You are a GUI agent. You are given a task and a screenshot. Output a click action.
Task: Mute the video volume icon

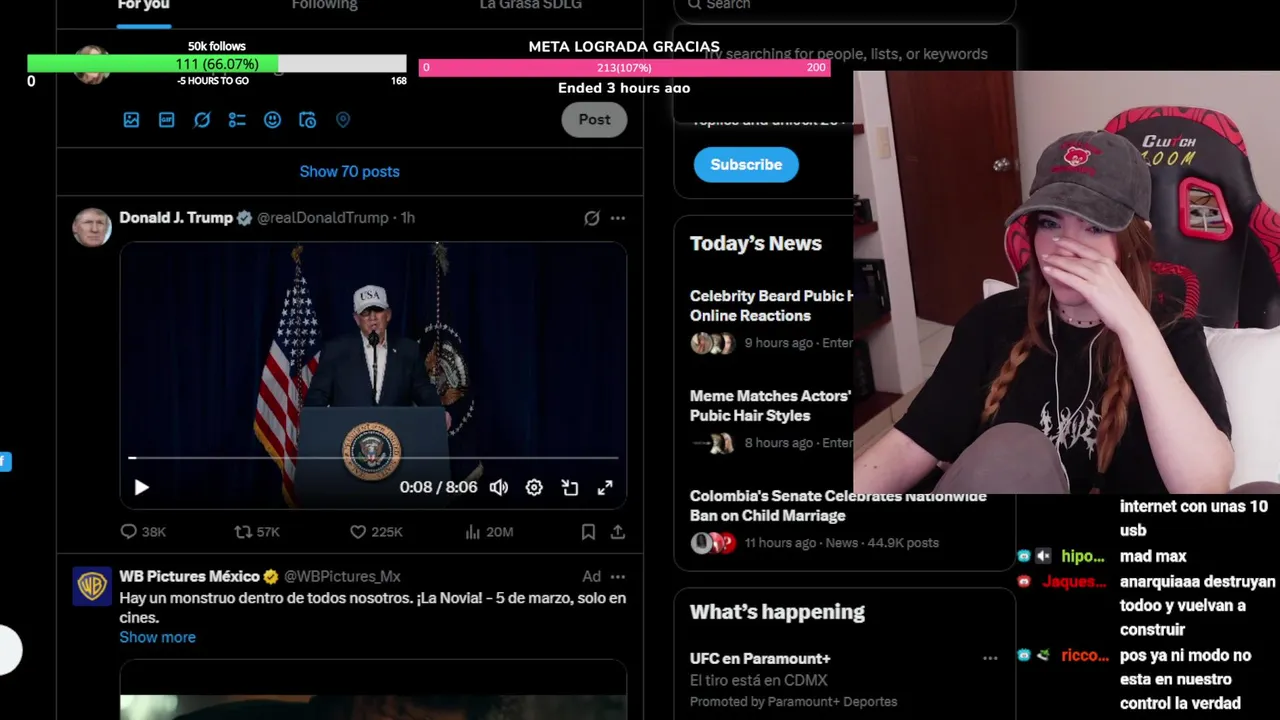[498, 488]
